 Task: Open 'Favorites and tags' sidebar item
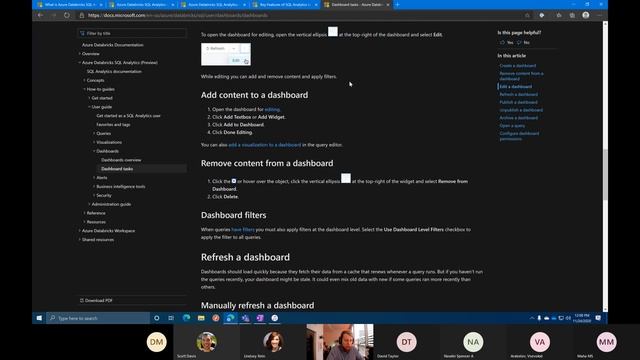coord(113,124)
